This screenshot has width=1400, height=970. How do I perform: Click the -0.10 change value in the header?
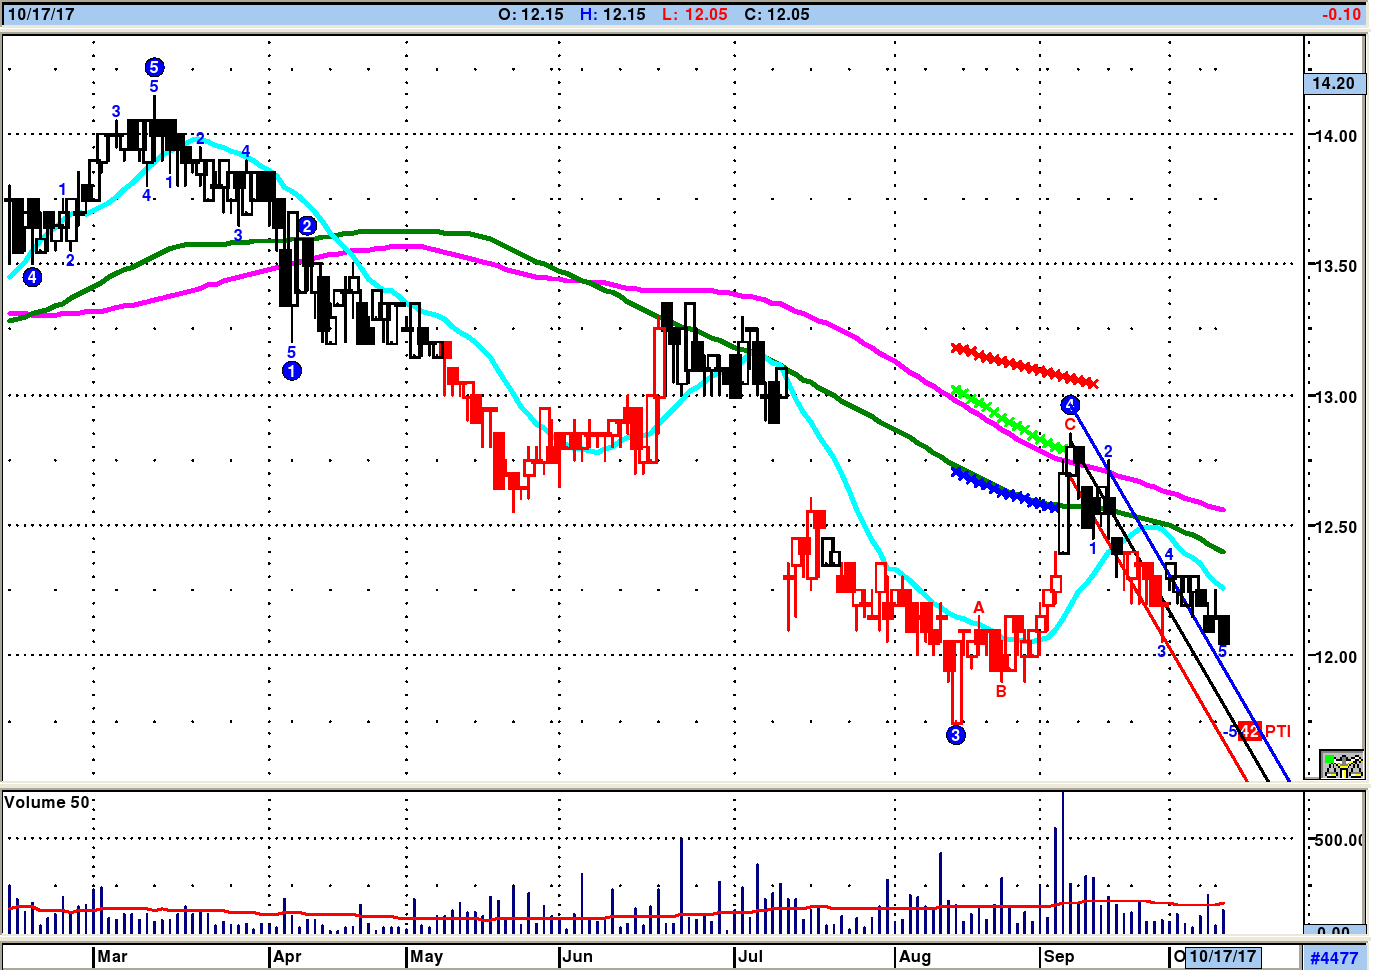point(1340,14)
